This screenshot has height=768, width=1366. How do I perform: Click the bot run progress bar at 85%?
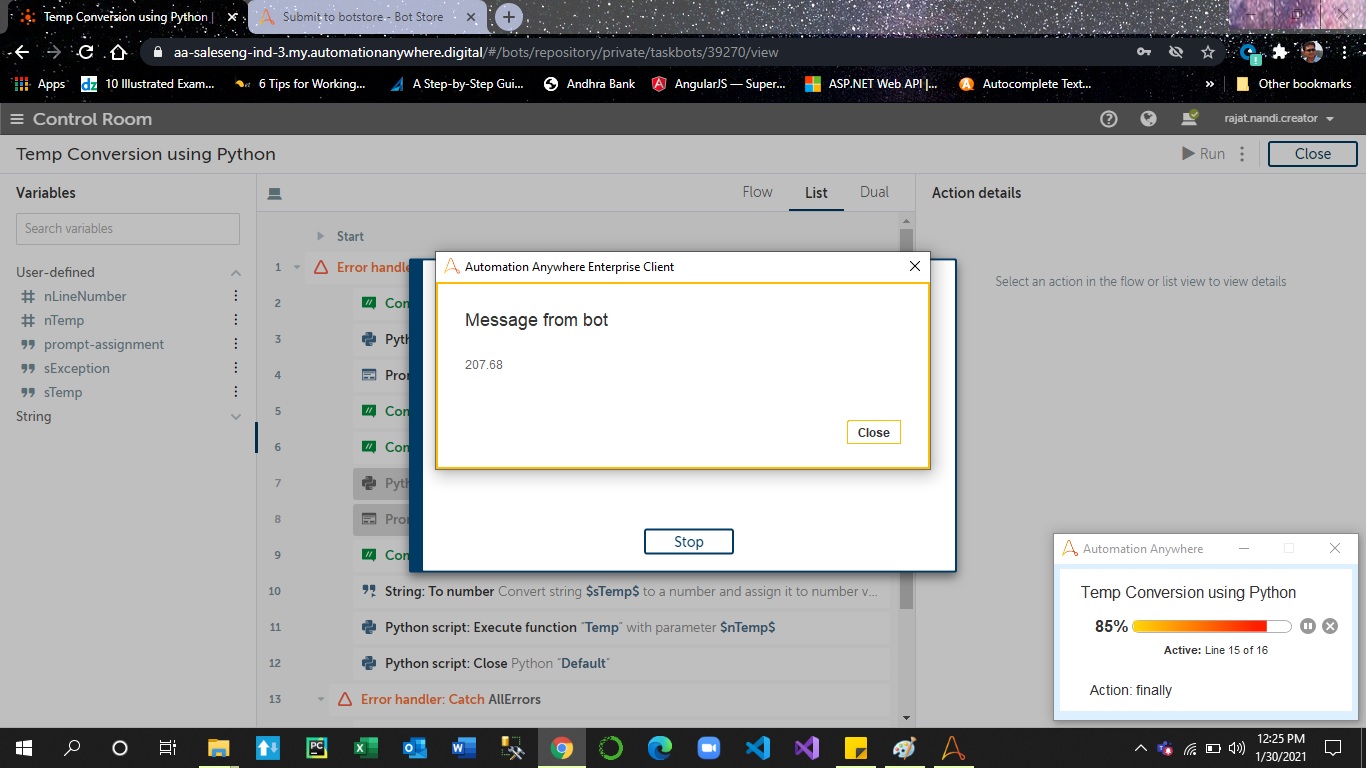point(1211,626)
